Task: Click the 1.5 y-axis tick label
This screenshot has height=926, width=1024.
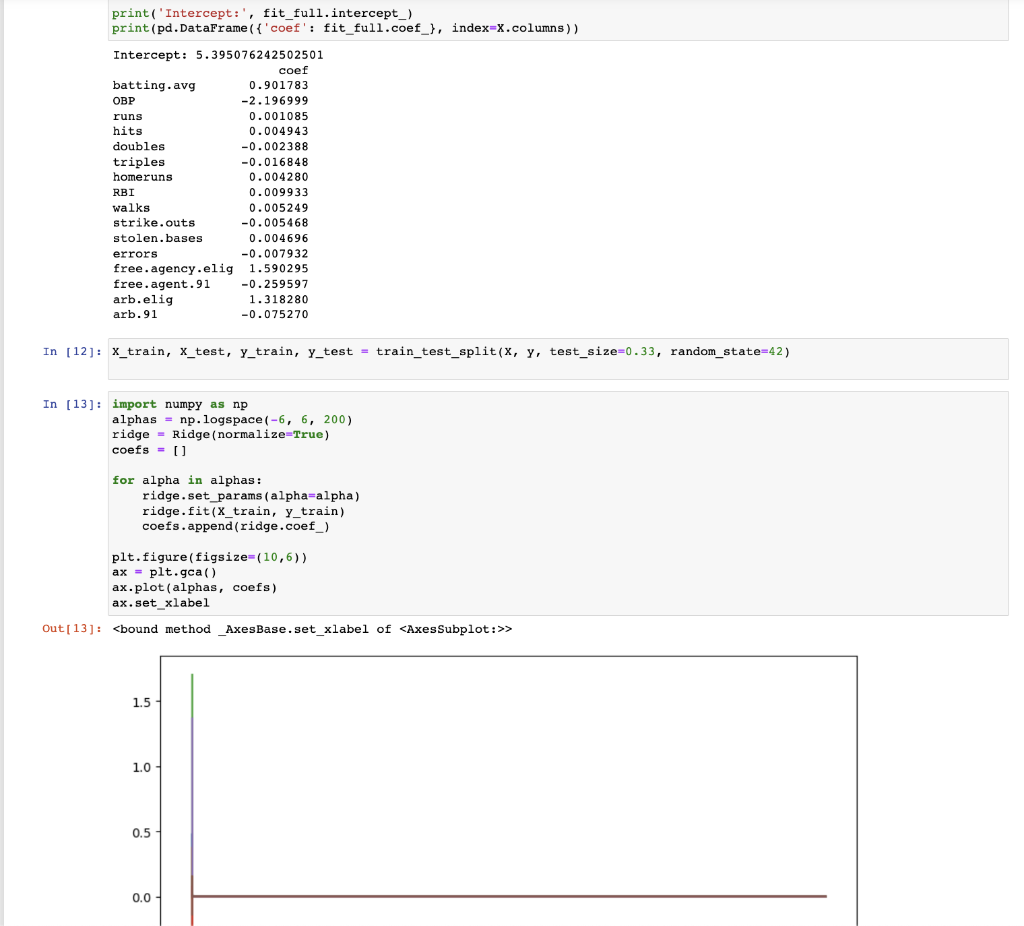Action: click(141, 702)
